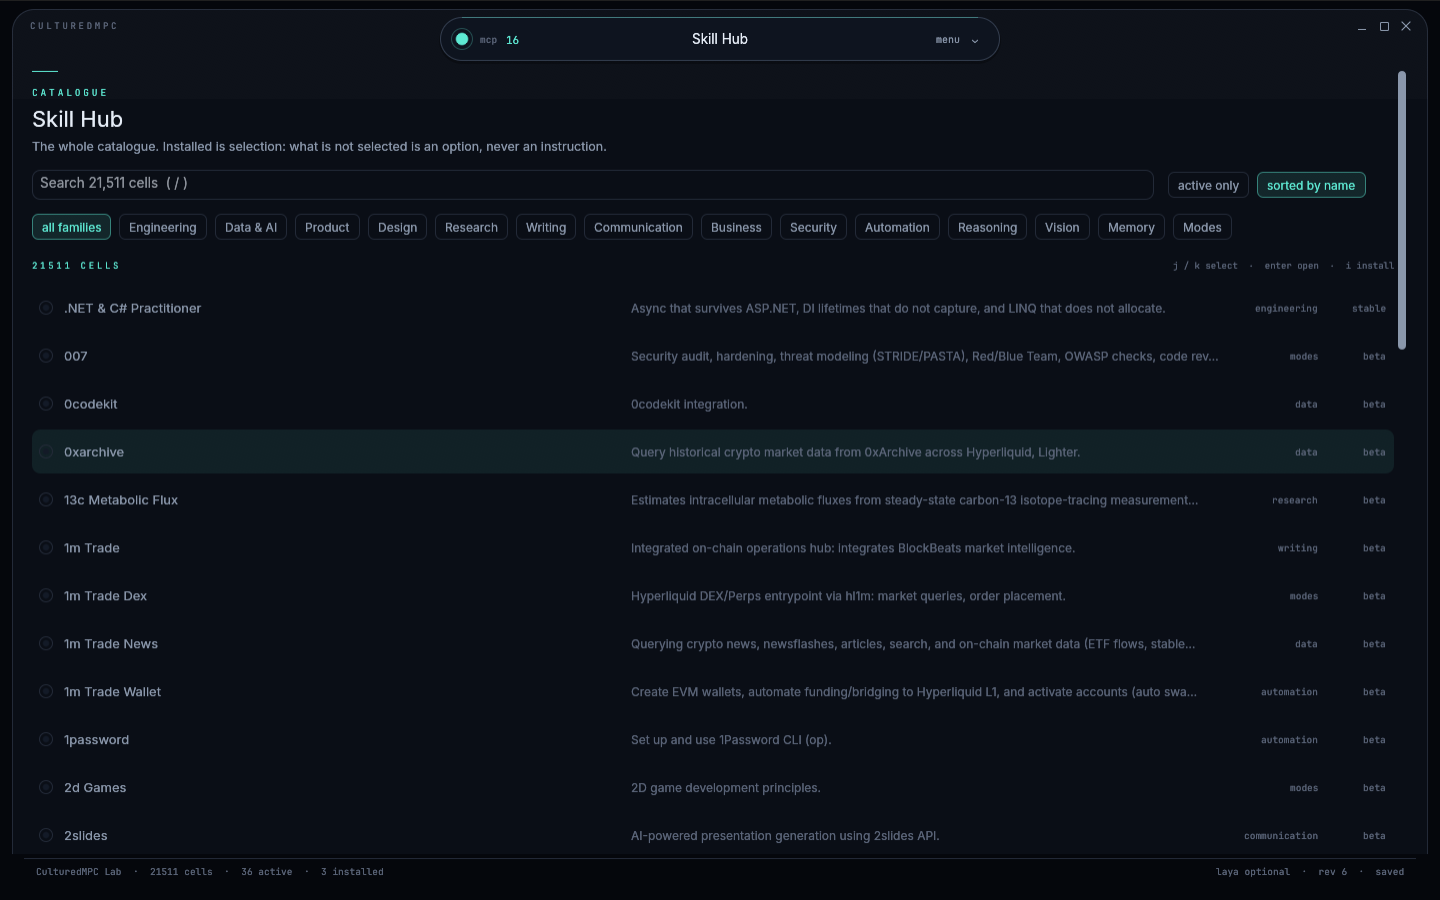The height and width of the screenshot is (900, 1440).
Task: Select the Automation family chip
Action: [x=897, y=227]
